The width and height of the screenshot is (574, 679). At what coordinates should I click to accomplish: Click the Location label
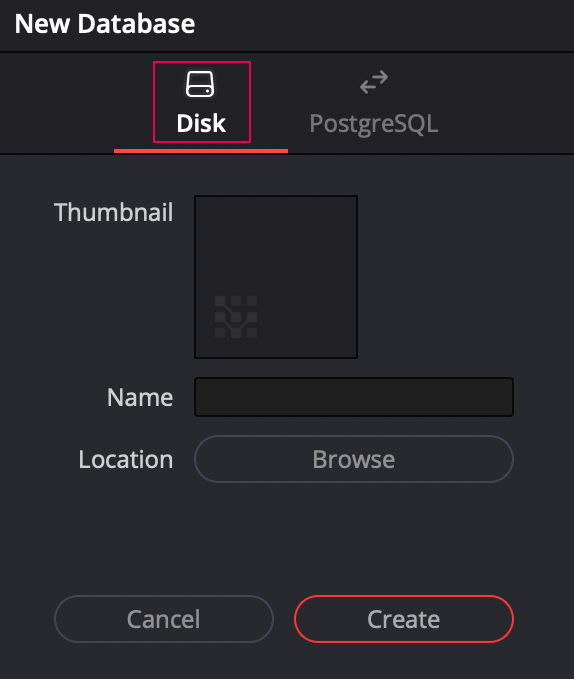tap(126, 459)
